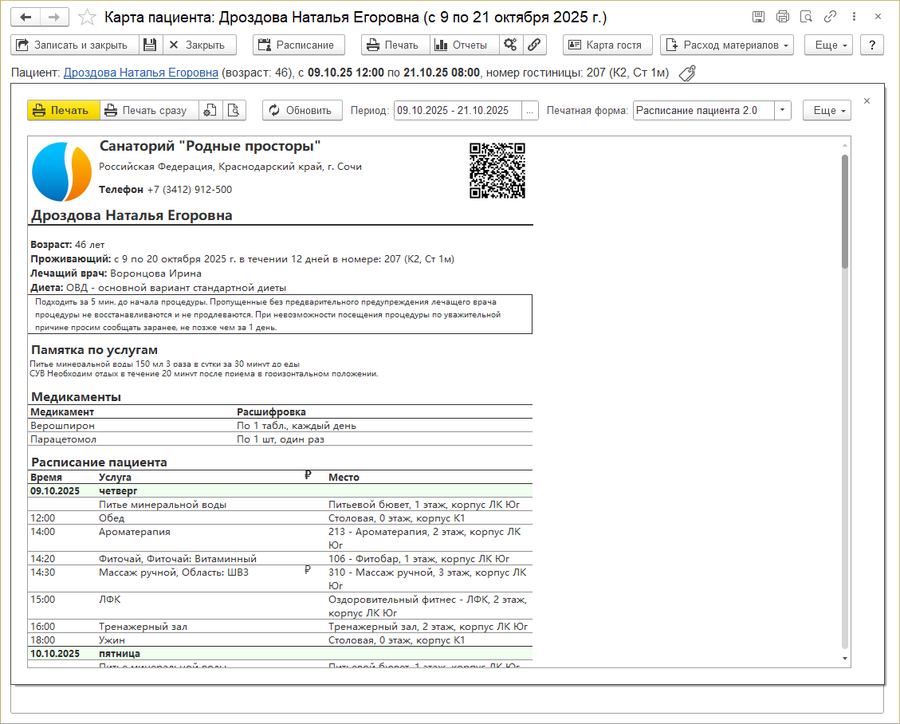
Task: Click the tag icon after the room number
Action: pyautogui.click(x=687, y=73)
